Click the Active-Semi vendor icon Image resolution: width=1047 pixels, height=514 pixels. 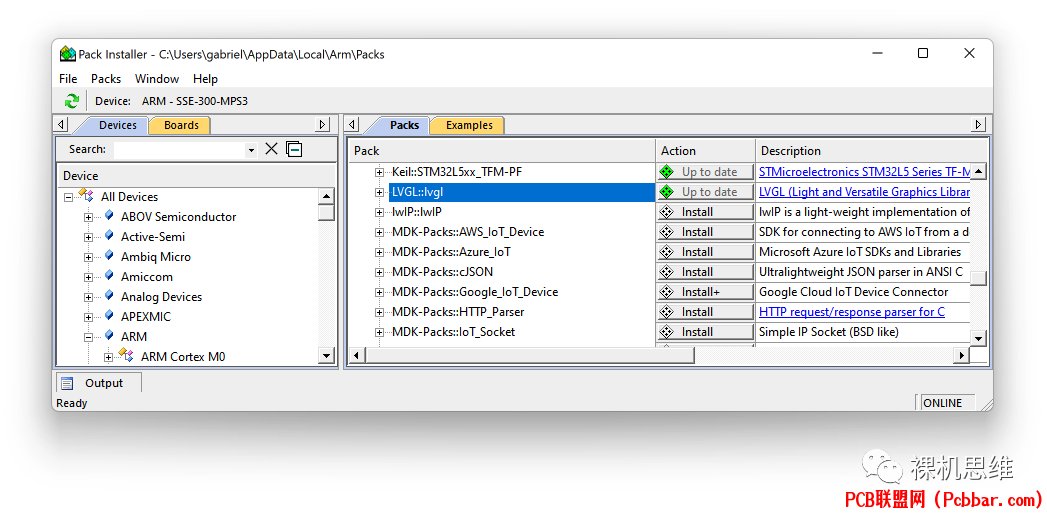110,236
